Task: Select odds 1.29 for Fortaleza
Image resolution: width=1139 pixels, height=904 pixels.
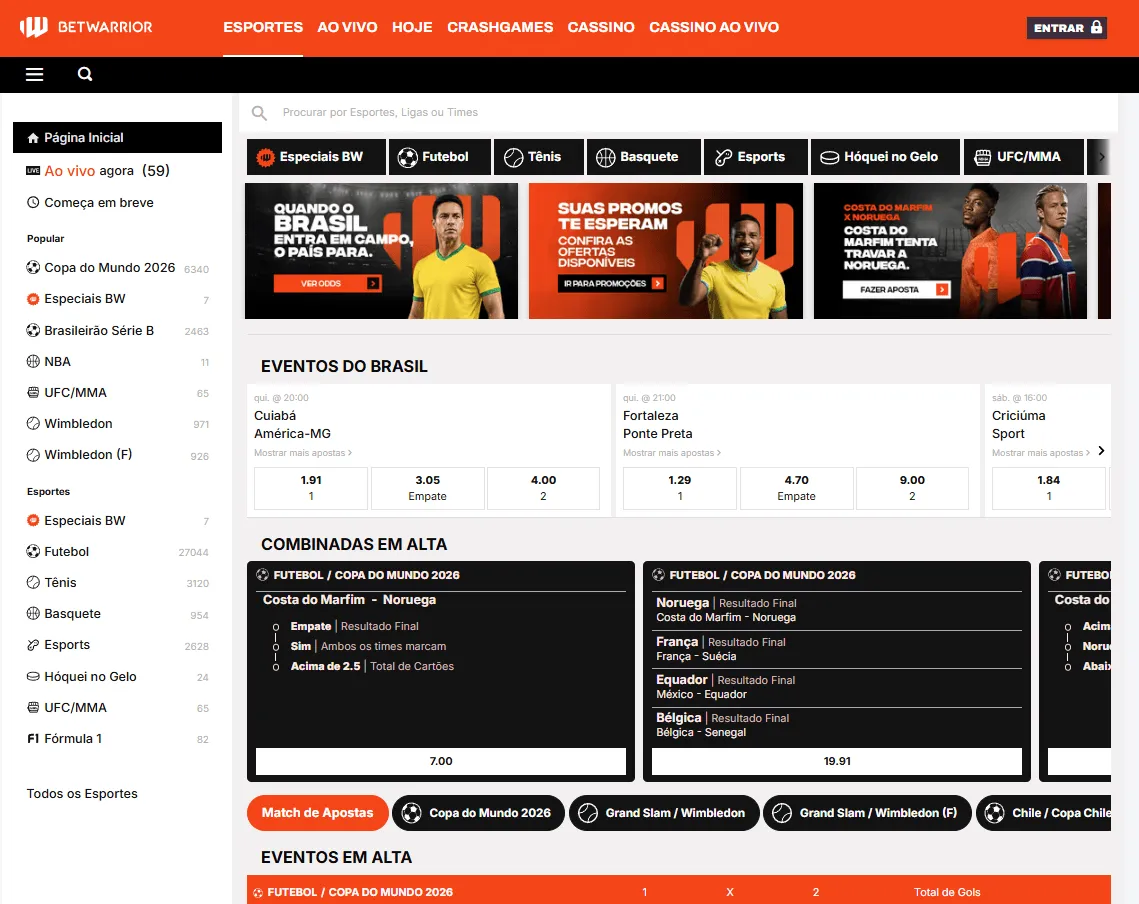Action: click(x=680, y=488)
